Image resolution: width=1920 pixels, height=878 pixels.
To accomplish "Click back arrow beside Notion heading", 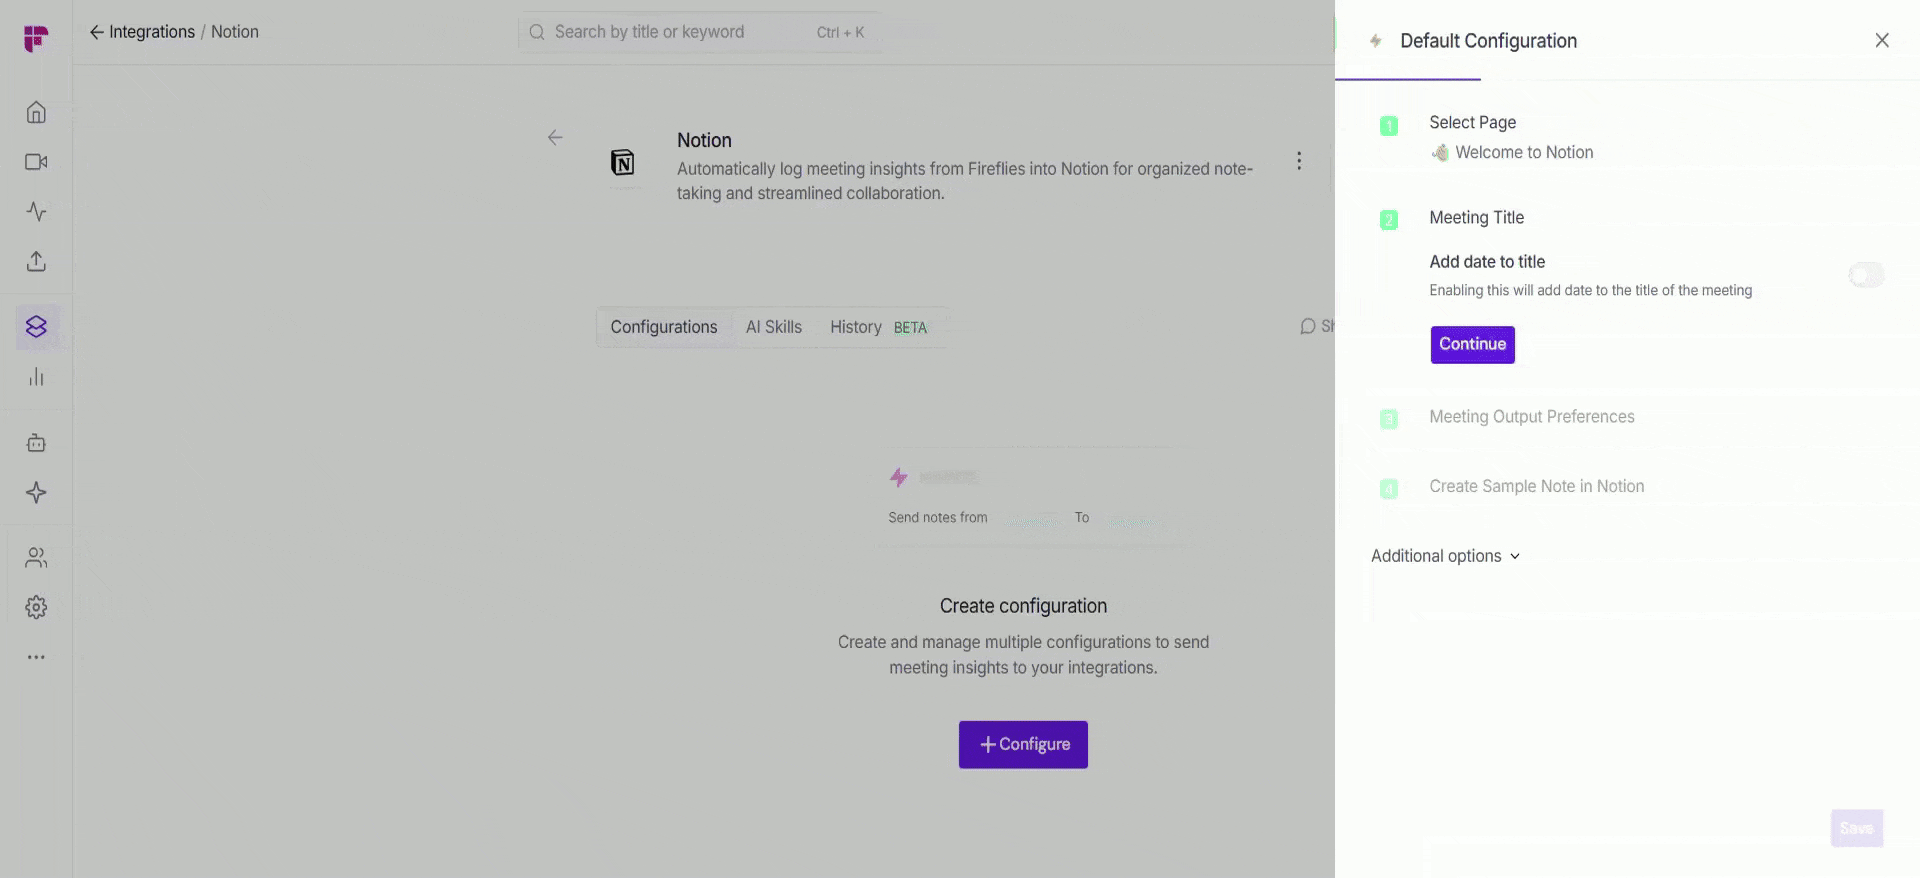I will pyautogui.click(x=555, y=138).
